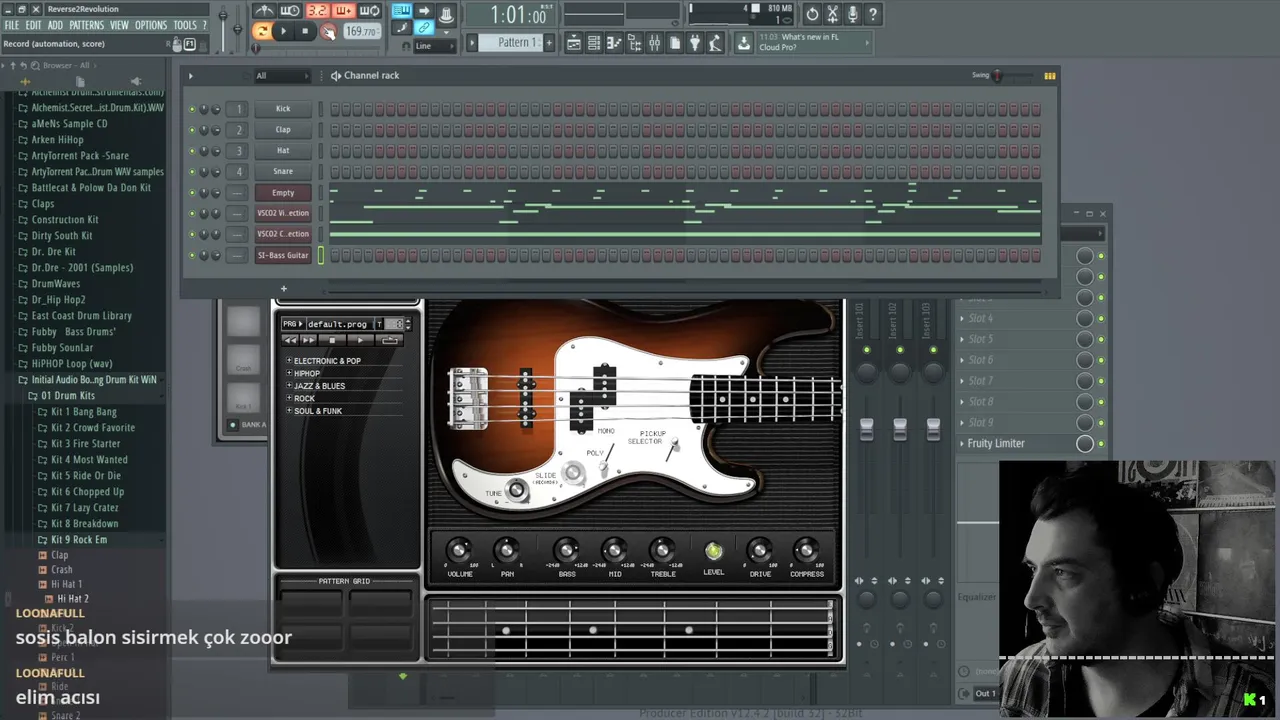
Task: Toggle the link multilink controllers icon
Action: pos(424,28)
